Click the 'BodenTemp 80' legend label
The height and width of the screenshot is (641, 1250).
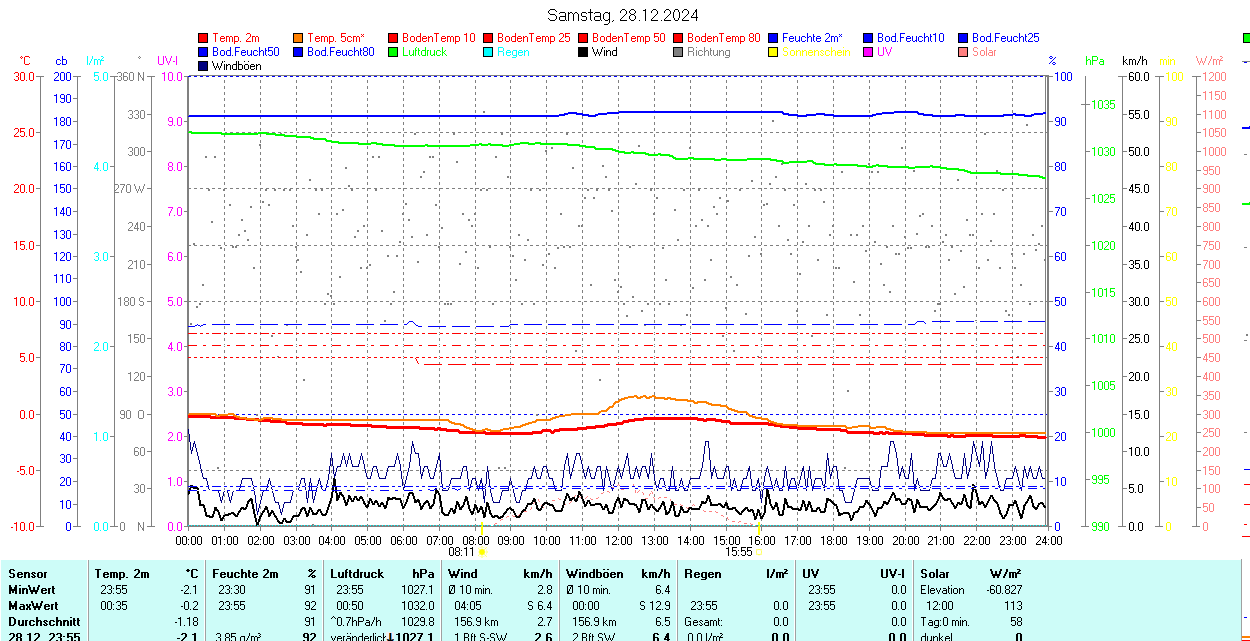pos(724,38)
